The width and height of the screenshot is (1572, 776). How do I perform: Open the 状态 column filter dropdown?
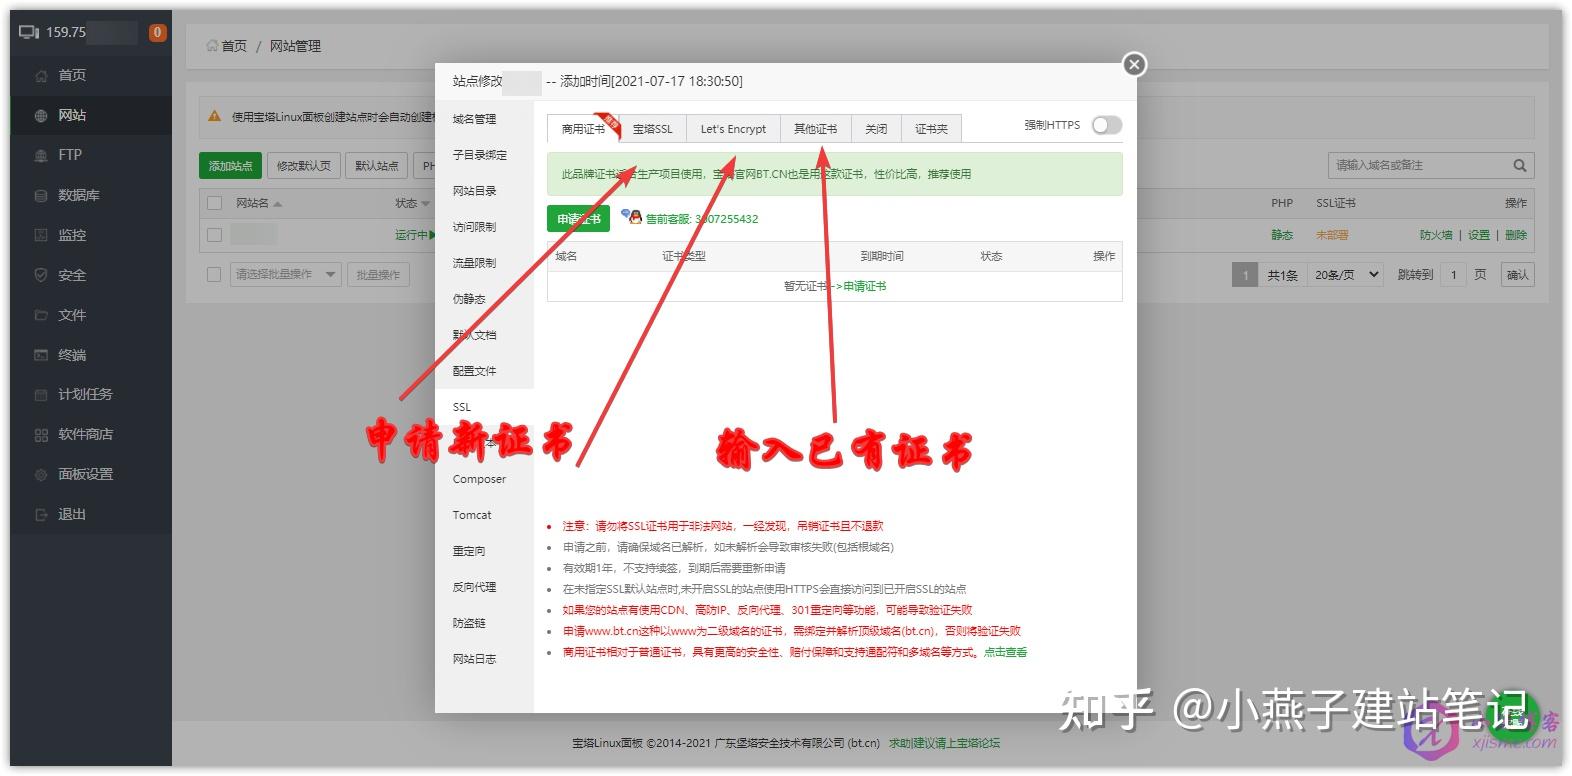tap(426, 203)
